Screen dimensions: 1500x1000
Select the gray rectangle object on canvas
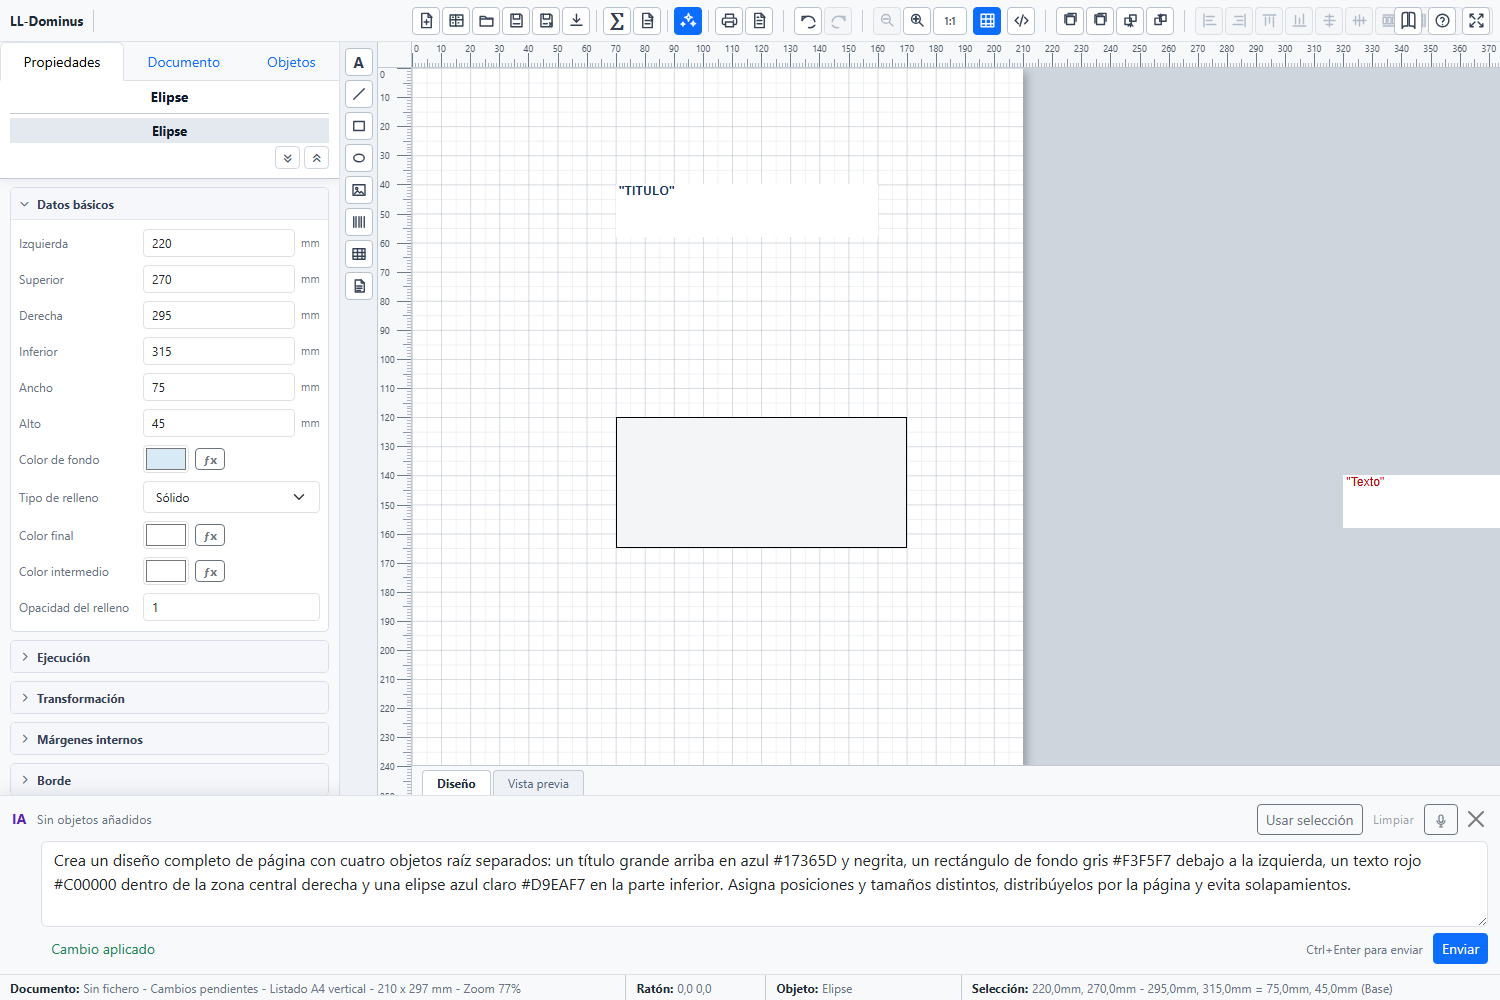pos(761,482)
